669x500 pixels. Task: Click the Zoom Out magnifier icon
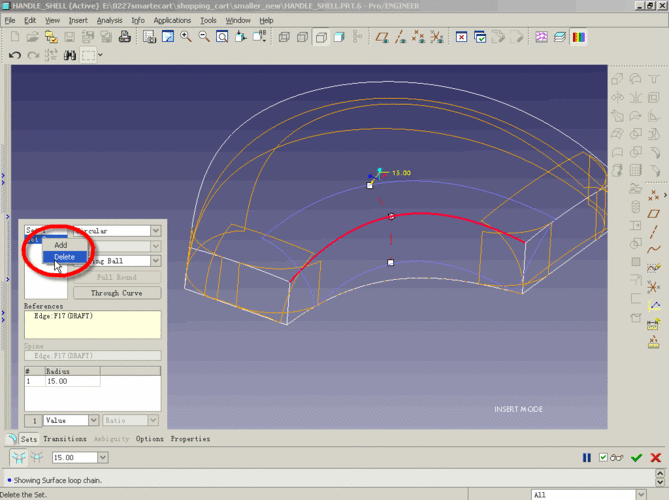click(x=204, y=38)
